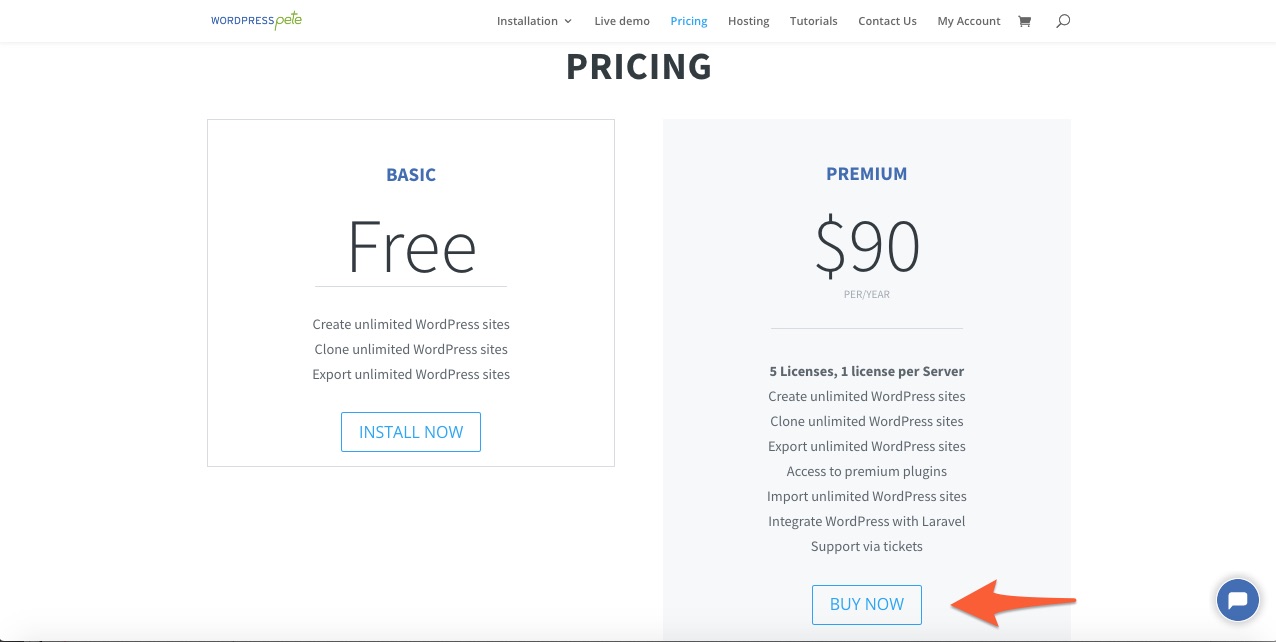Image resolution: width=1276 pixels, height=642 pixels.
Task: Click "Access to premium plugins" feature text
Action: [867, 471]
